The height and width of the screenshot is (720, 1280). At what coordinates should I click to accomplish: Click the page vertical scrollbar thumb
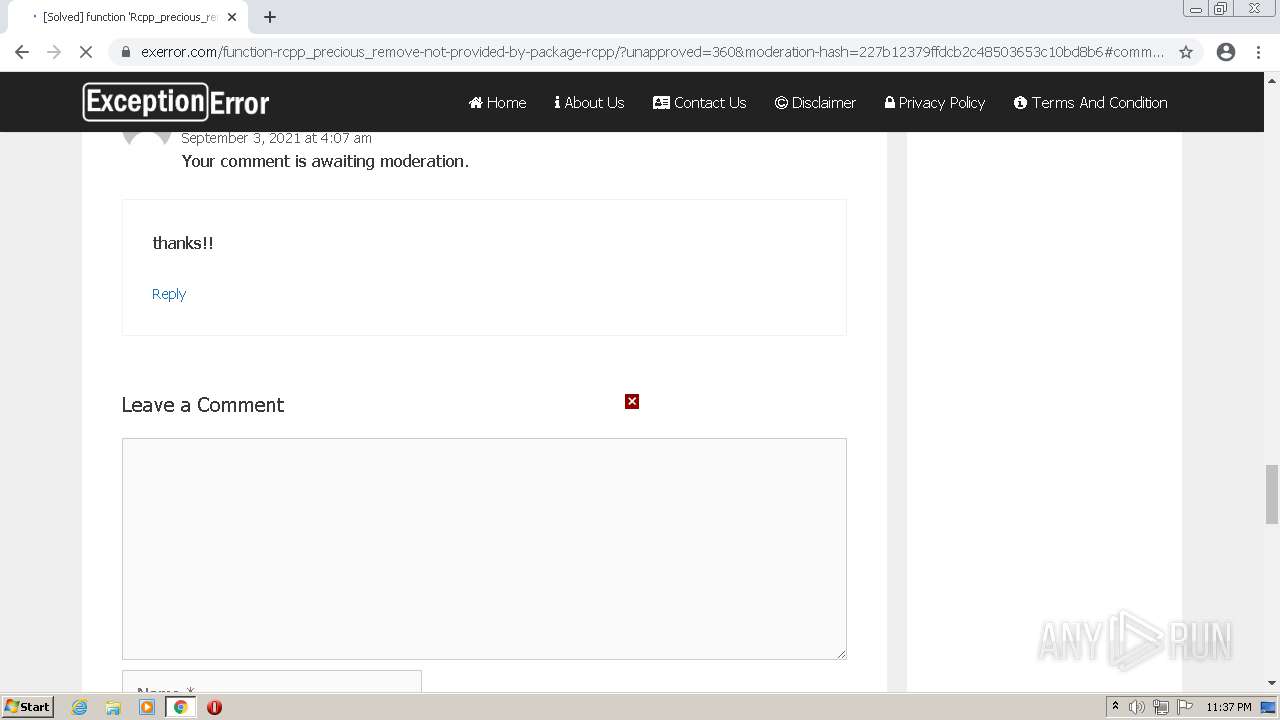tap(1271, 494)
